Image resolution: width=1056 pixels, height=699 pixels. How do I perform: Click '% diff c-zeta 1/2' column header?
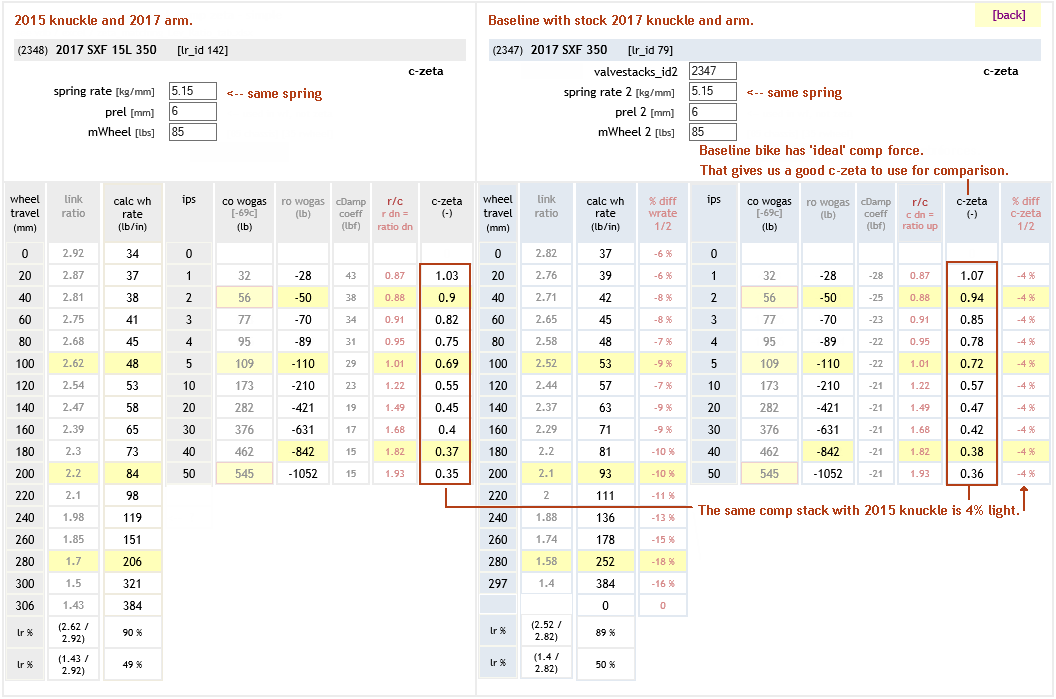pos(1026,213)
